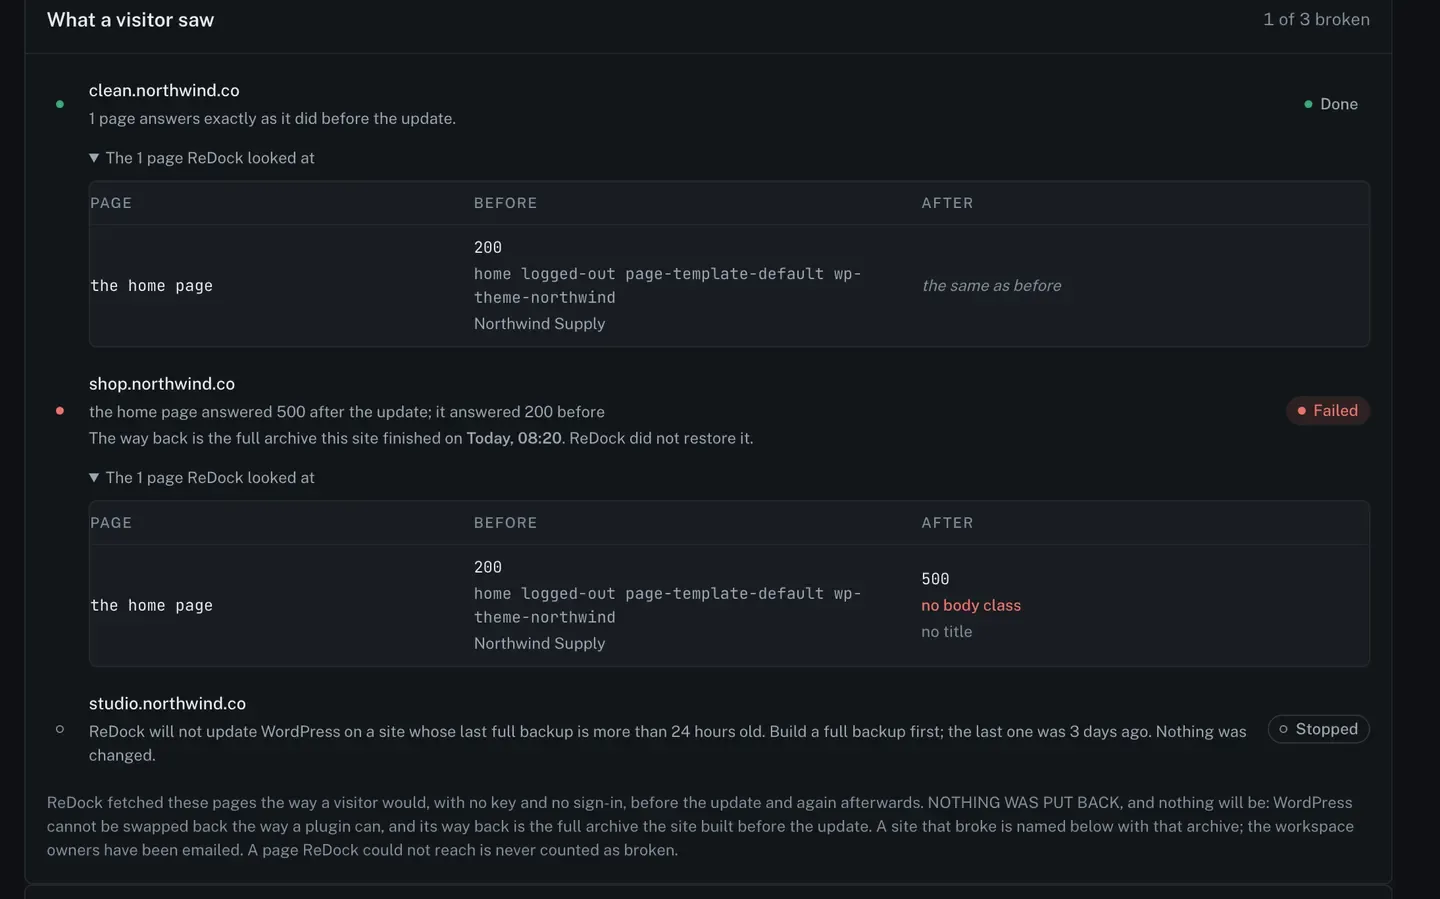Image resolution: width=1440 pixels, height=899 pixels.
Task: Click the "1 of 3 broken" summary count
Action: (x=1316, y=20)
